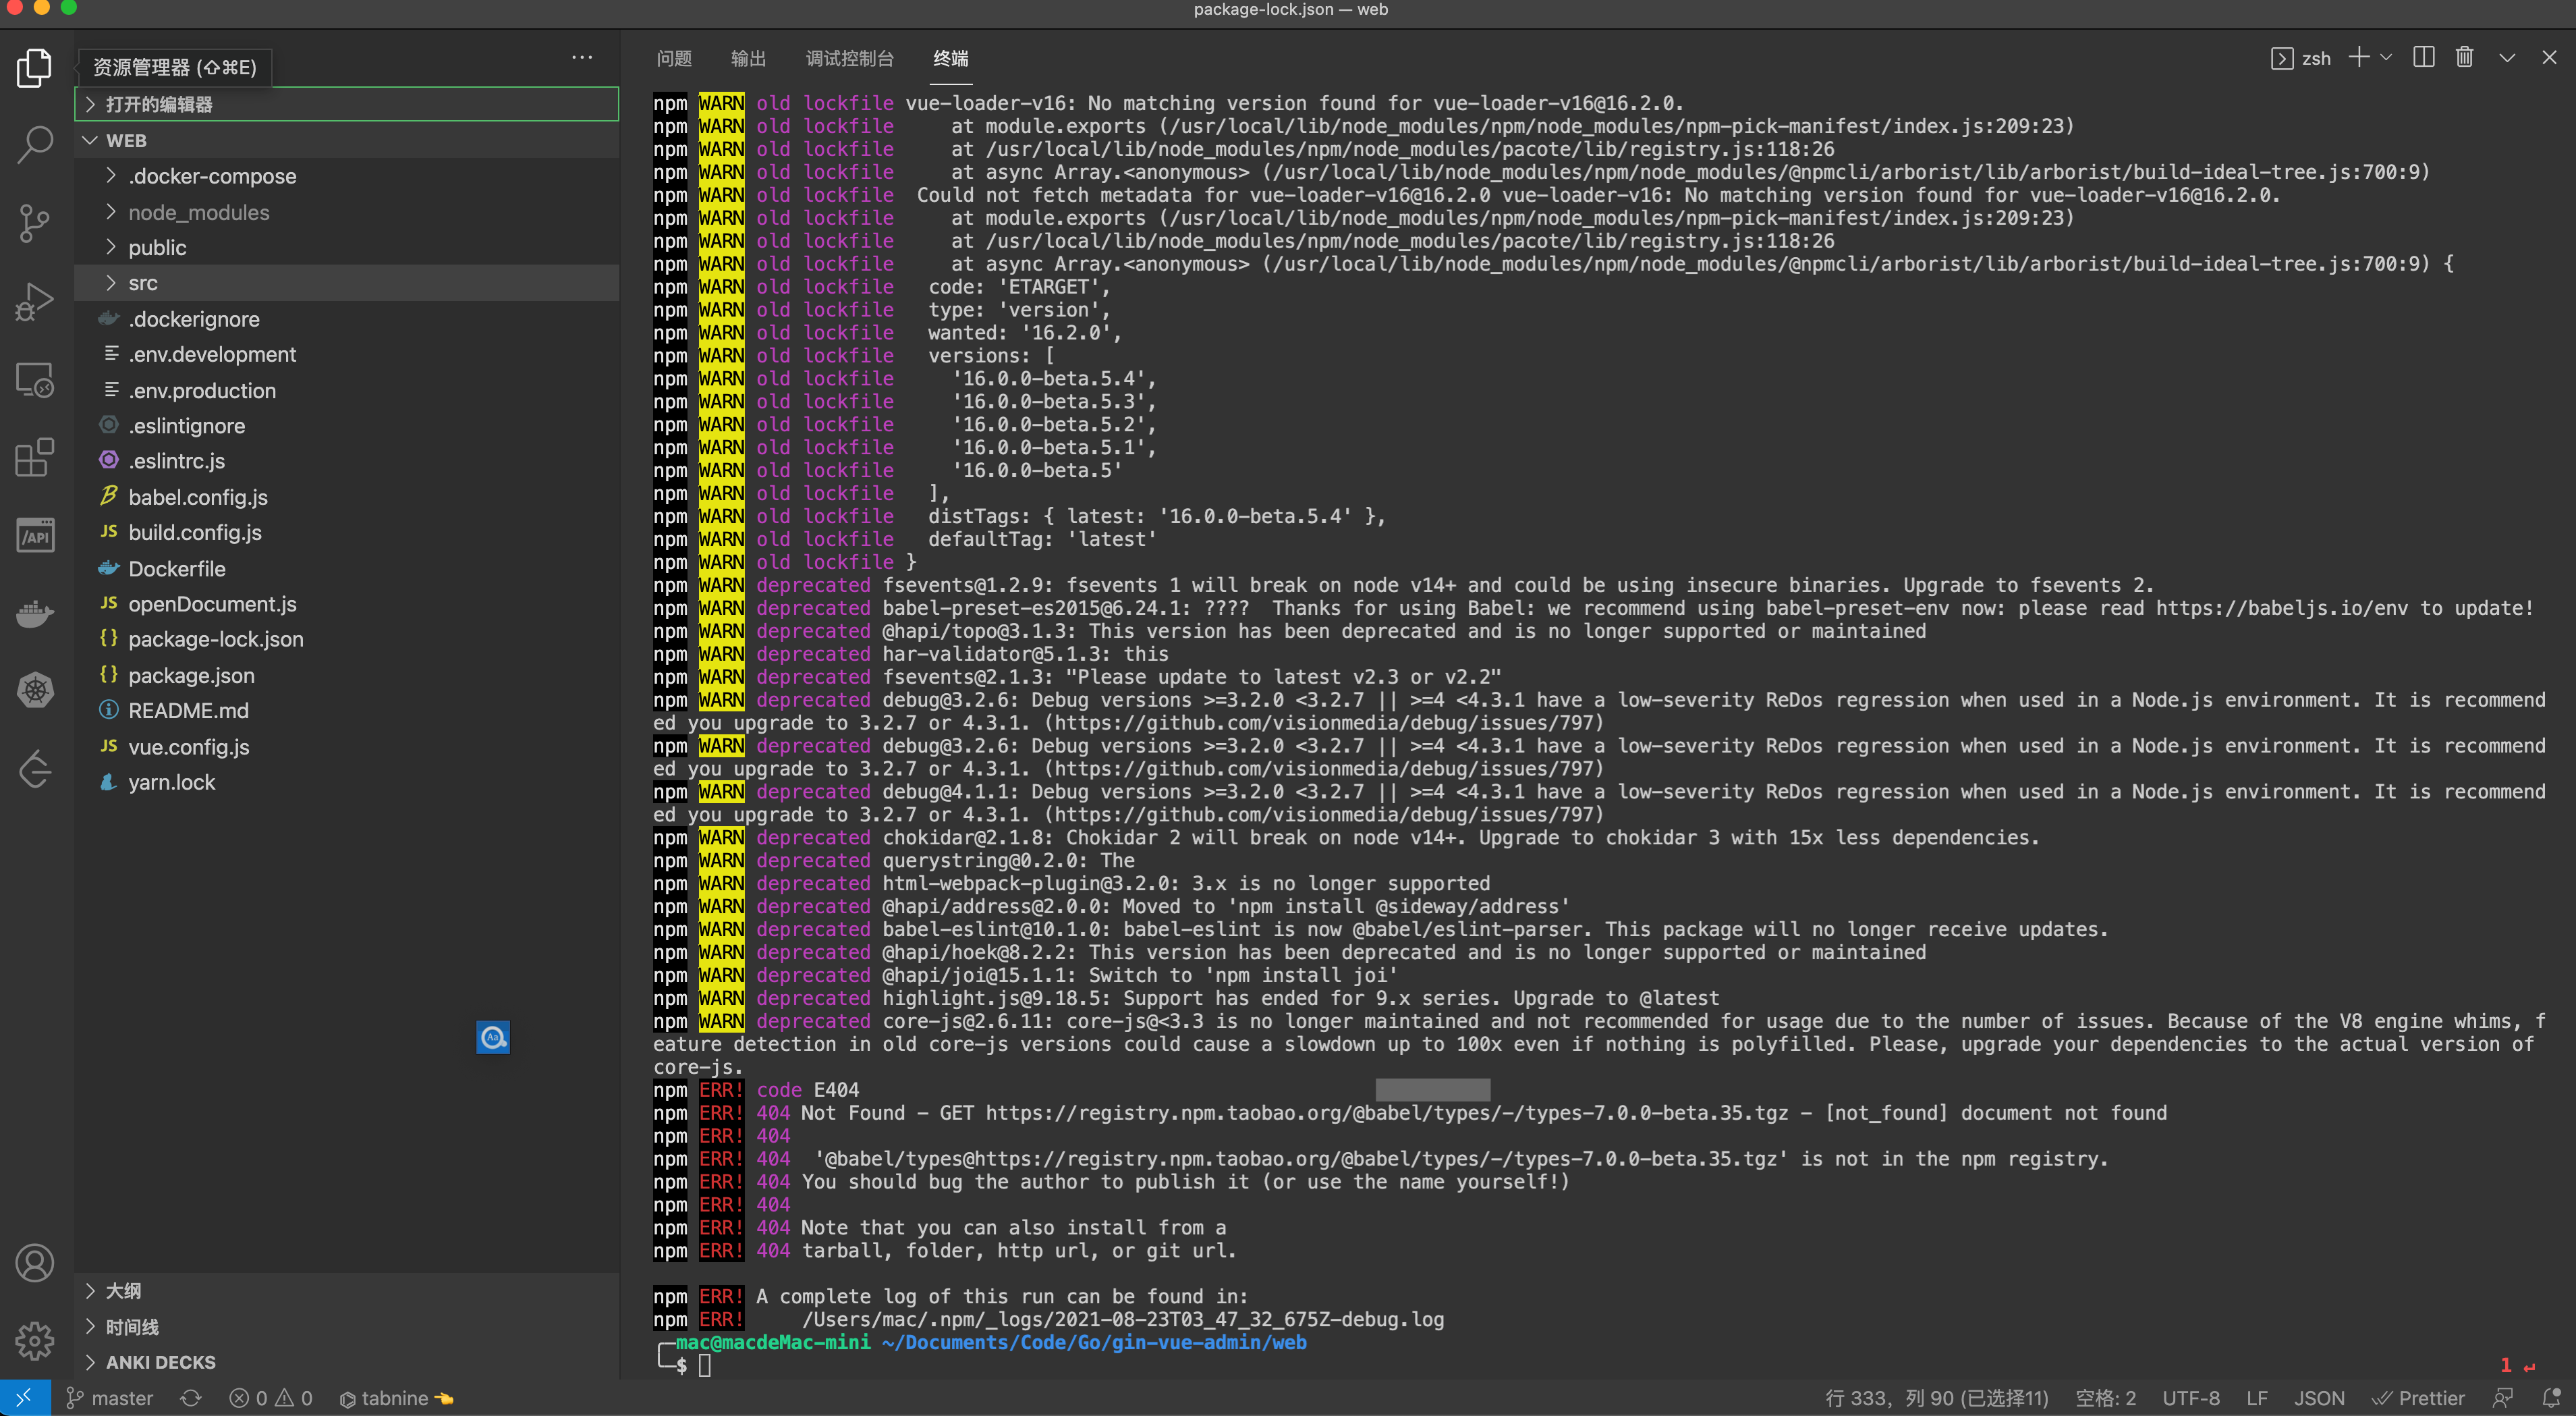
Task: Toggle Problems panel via error count indicator
Action: click(270, 1397)
